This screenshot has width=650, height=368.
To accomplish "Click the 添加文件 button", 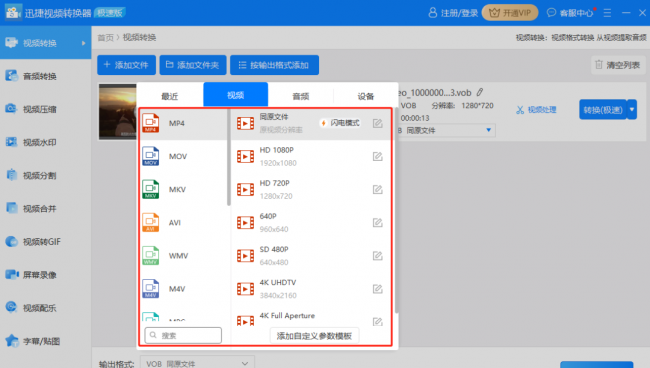I will coord(126,65).
